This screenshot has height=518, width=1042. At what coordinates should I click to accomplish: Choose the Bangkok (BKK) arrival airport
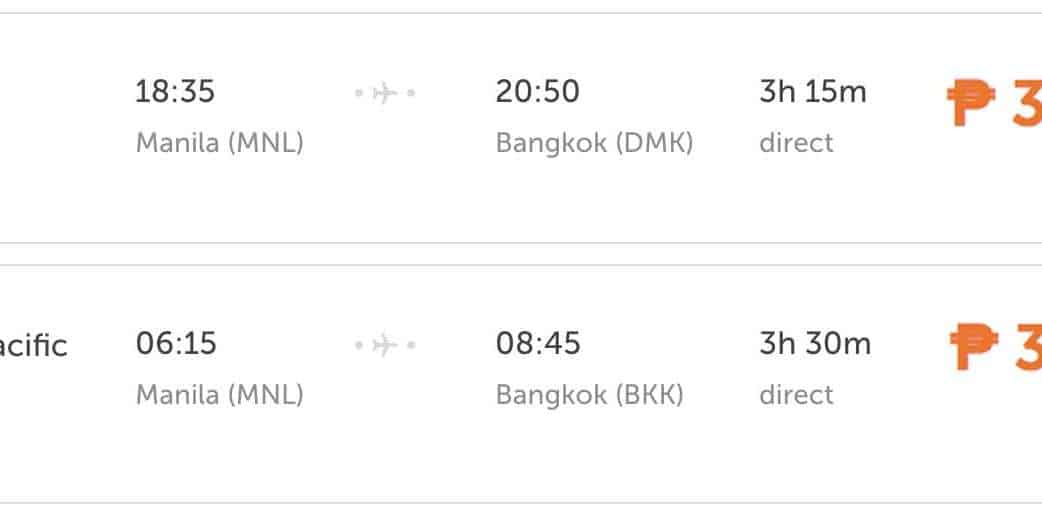590,395
